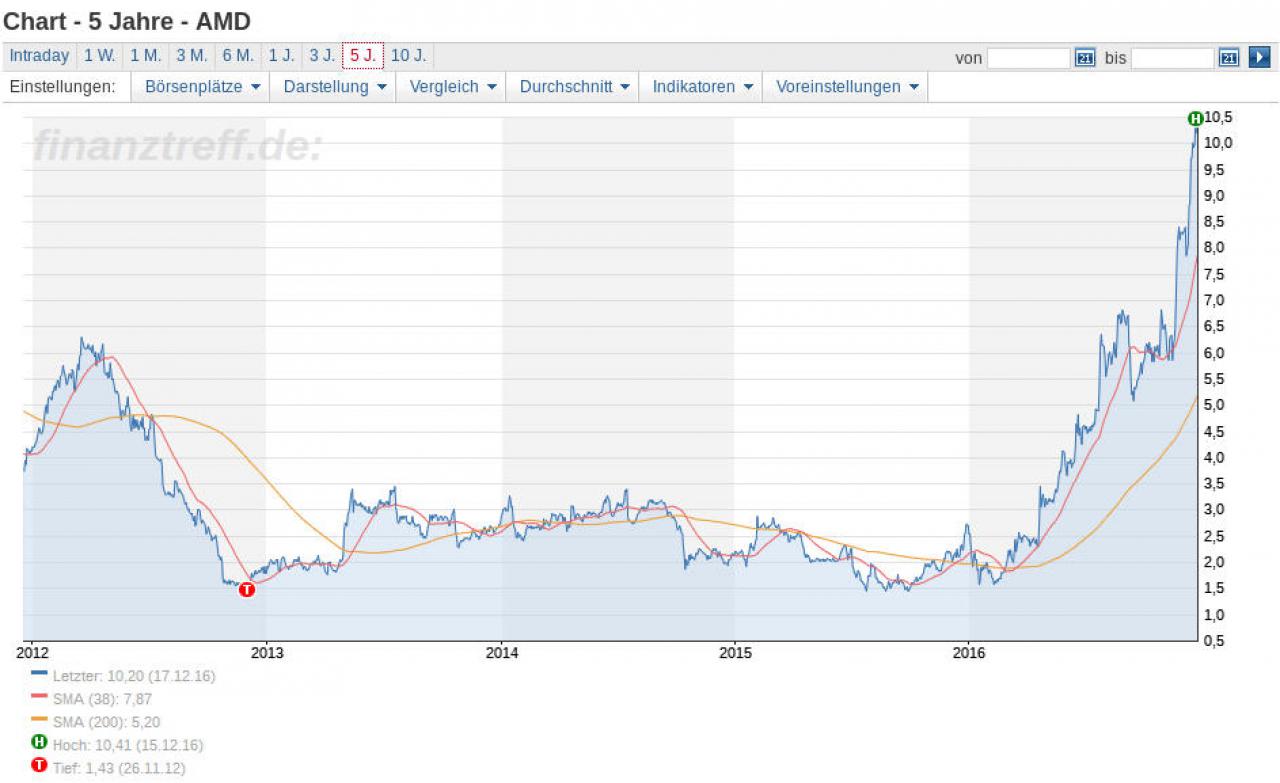Click the green H high marker on chart
The image size is (1280, 783).
(x=1194, y=119)
